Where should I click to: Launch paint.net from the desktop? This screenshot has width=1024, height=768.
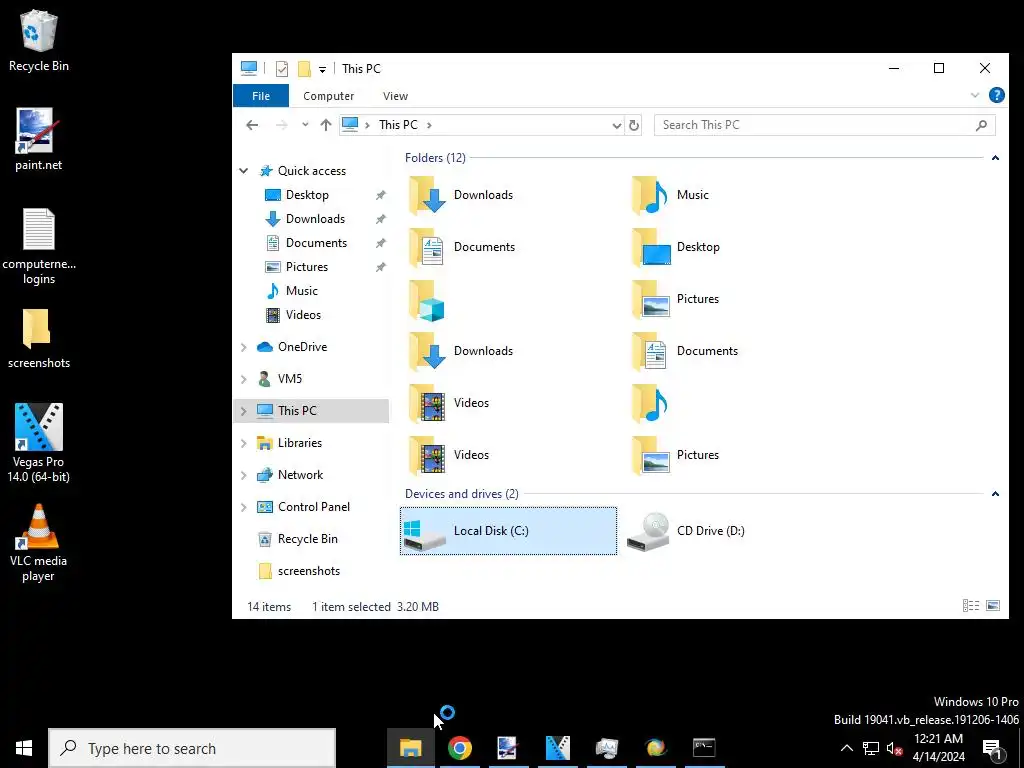pos(39,140)
